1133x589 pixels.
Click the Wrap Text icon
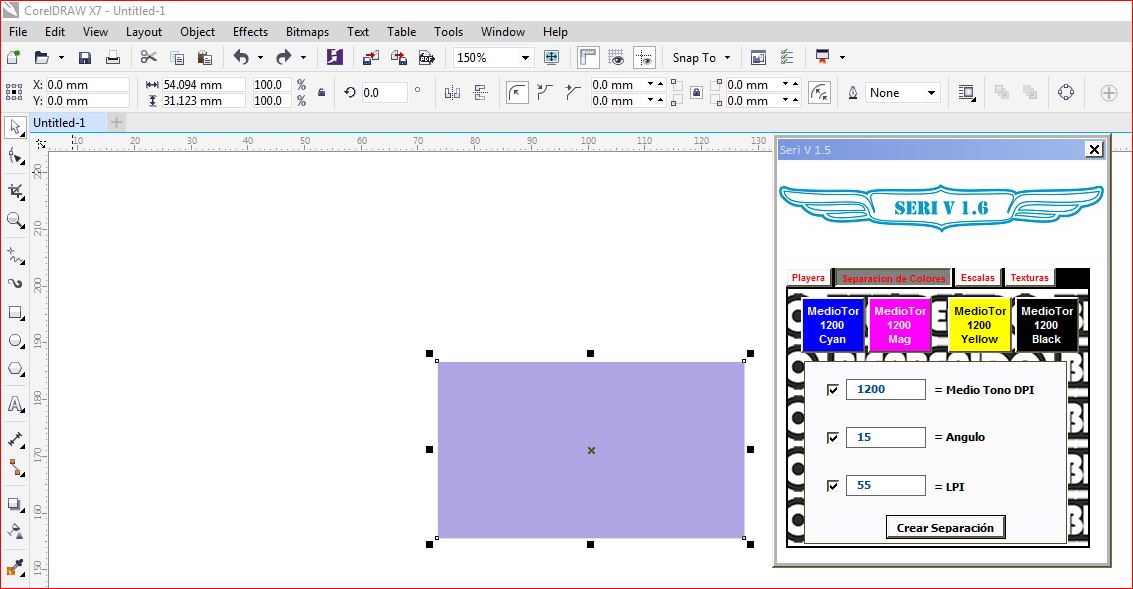967,93
